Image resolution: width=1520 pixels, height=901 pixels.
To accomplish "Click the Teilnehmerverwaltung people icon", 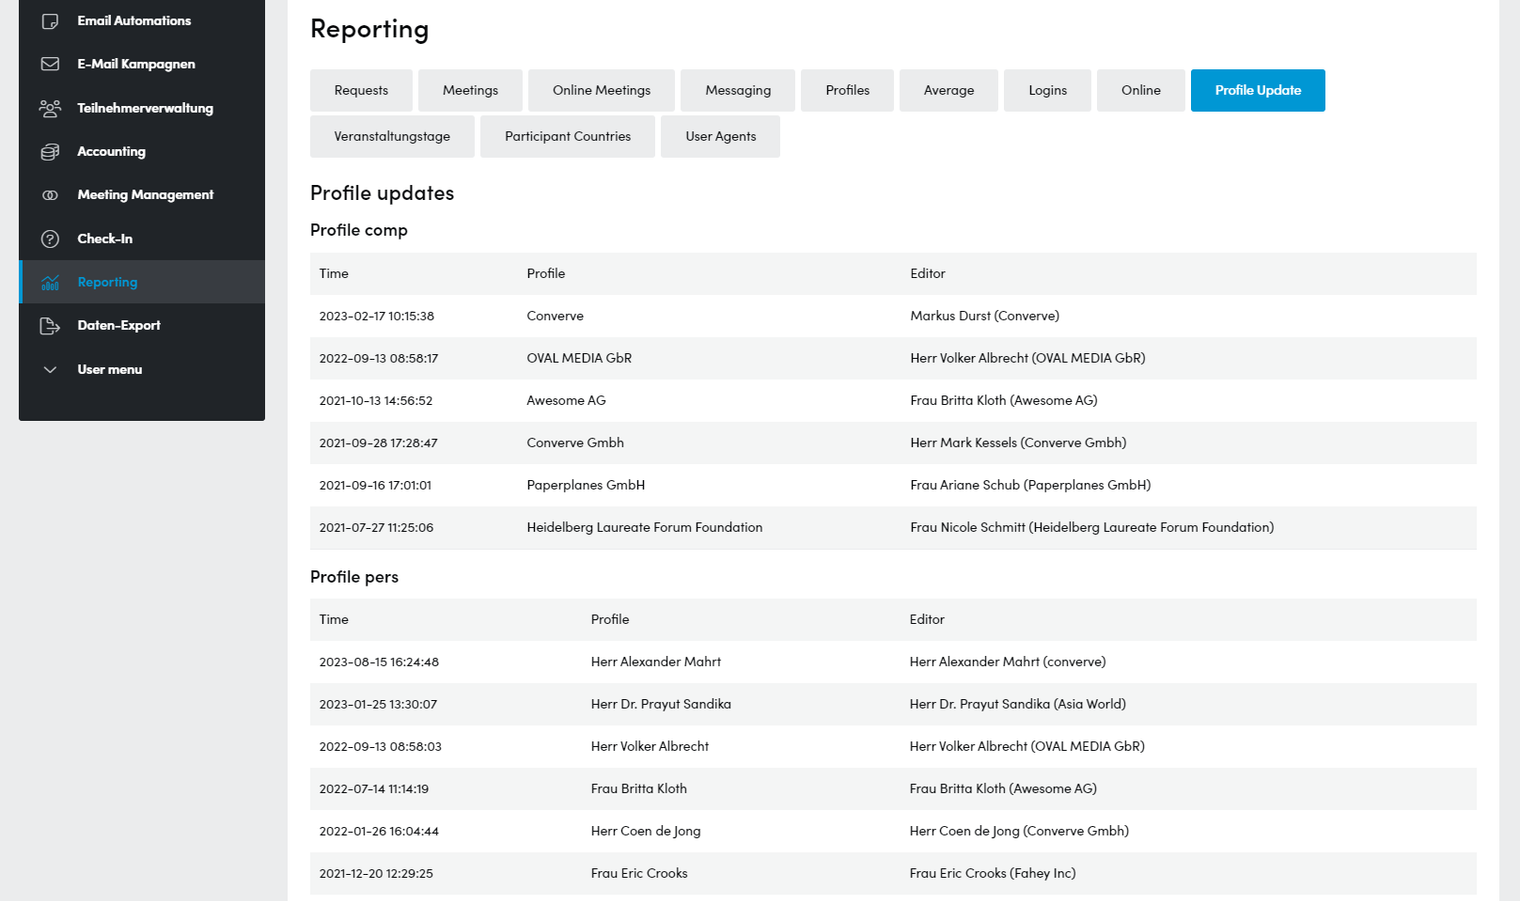I will [x=50, y=108].
